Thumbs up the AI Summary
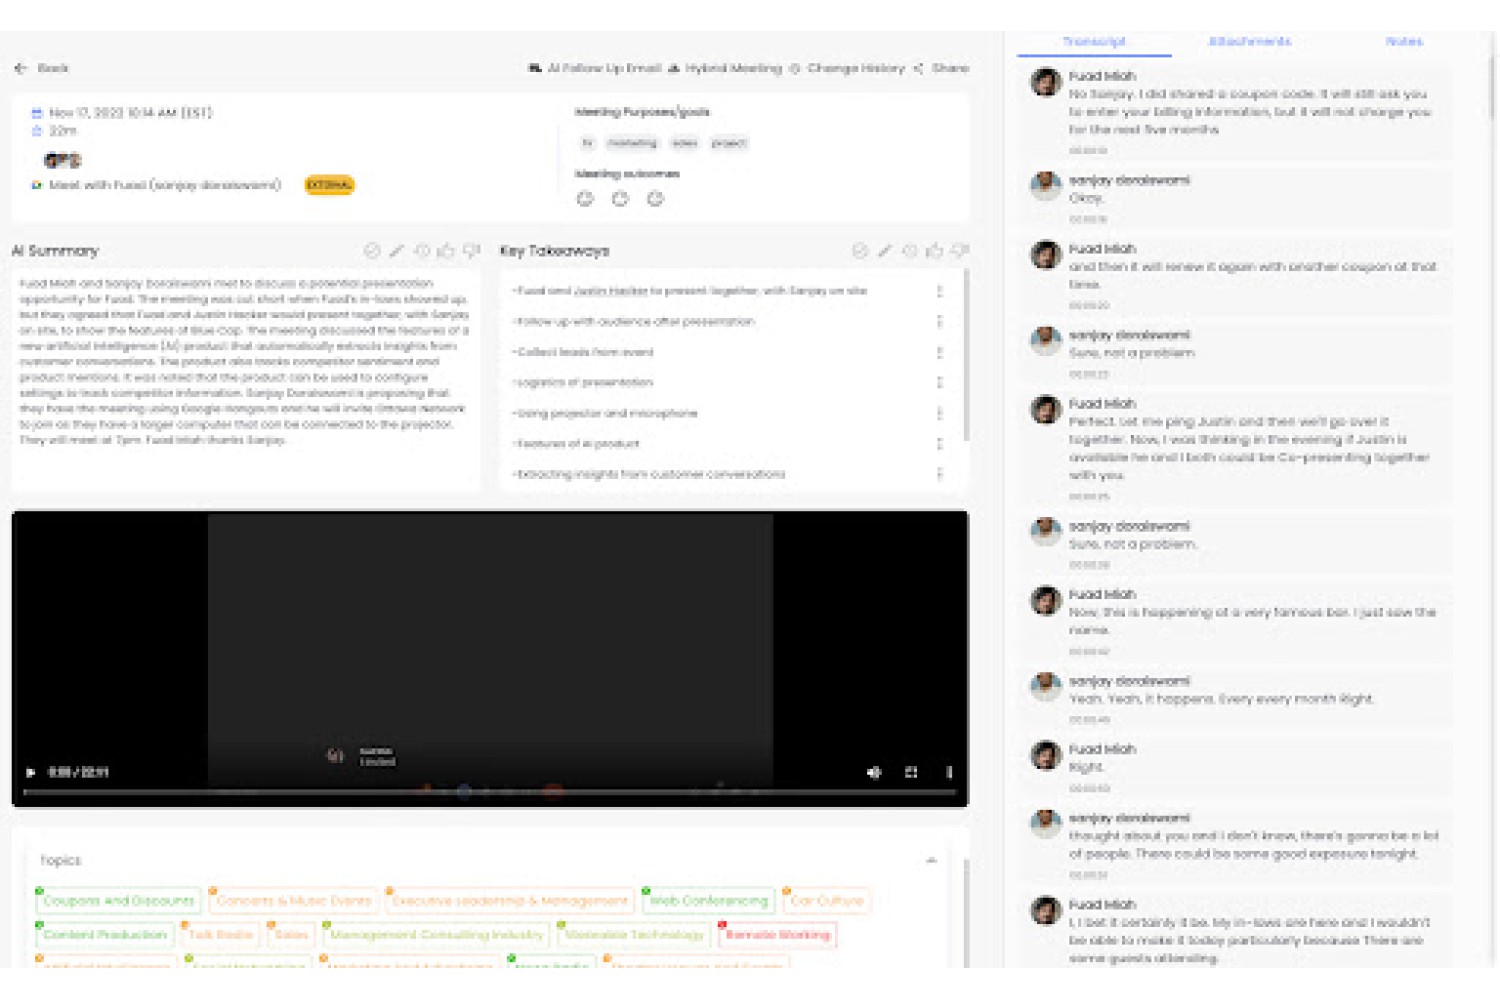The image size is (1500, 1000). pyautogui.click(x=446, y=250)
